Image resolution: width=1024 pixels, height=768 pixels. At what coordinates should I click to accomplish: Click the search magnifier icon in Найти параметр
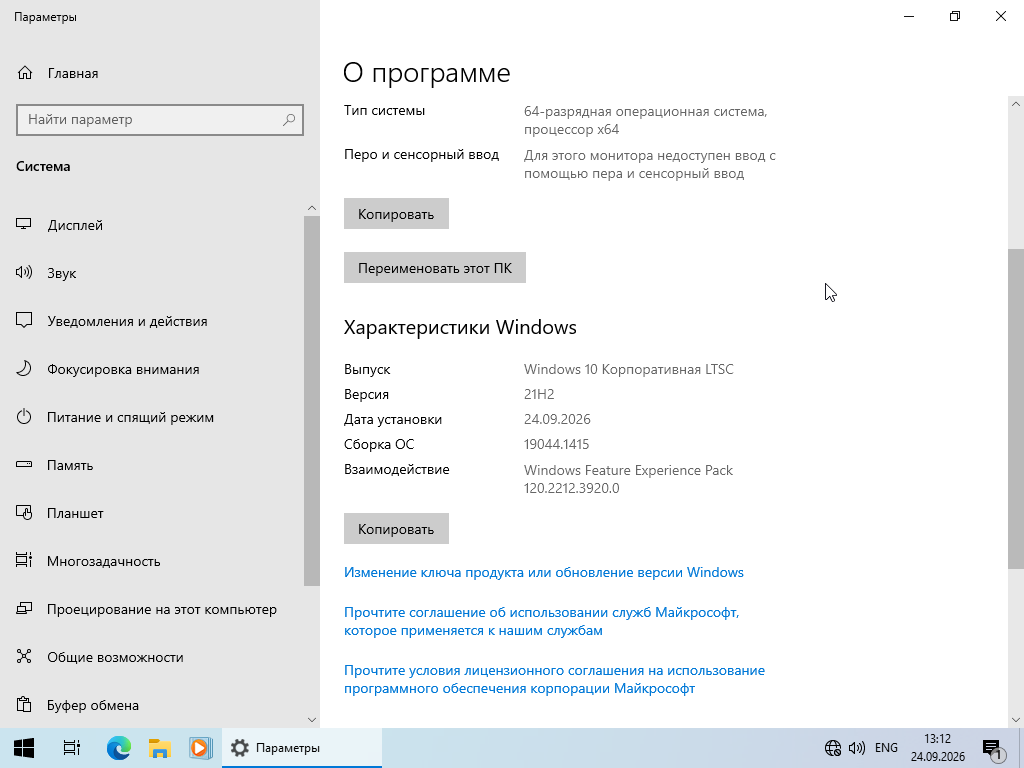(x=289, y=120)
